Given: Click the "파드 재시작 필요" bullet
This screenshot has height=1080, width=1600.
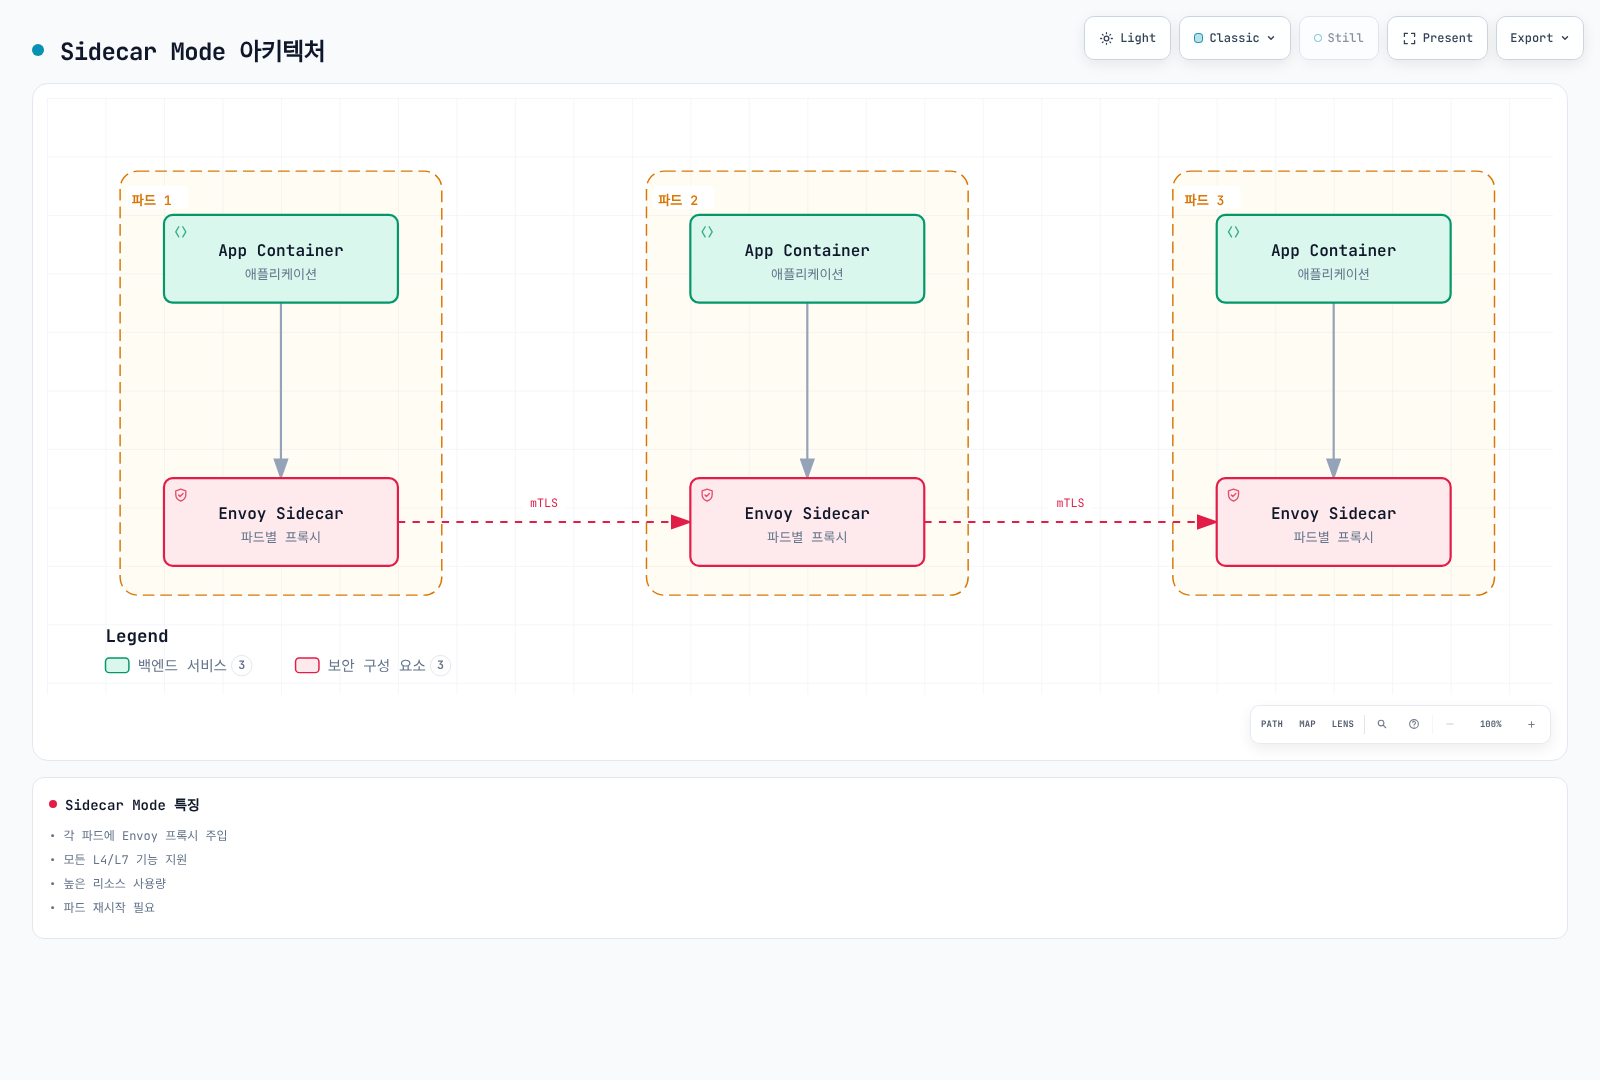Looking at the screenshot, I should pyautogui.click(x=109, y=907).
